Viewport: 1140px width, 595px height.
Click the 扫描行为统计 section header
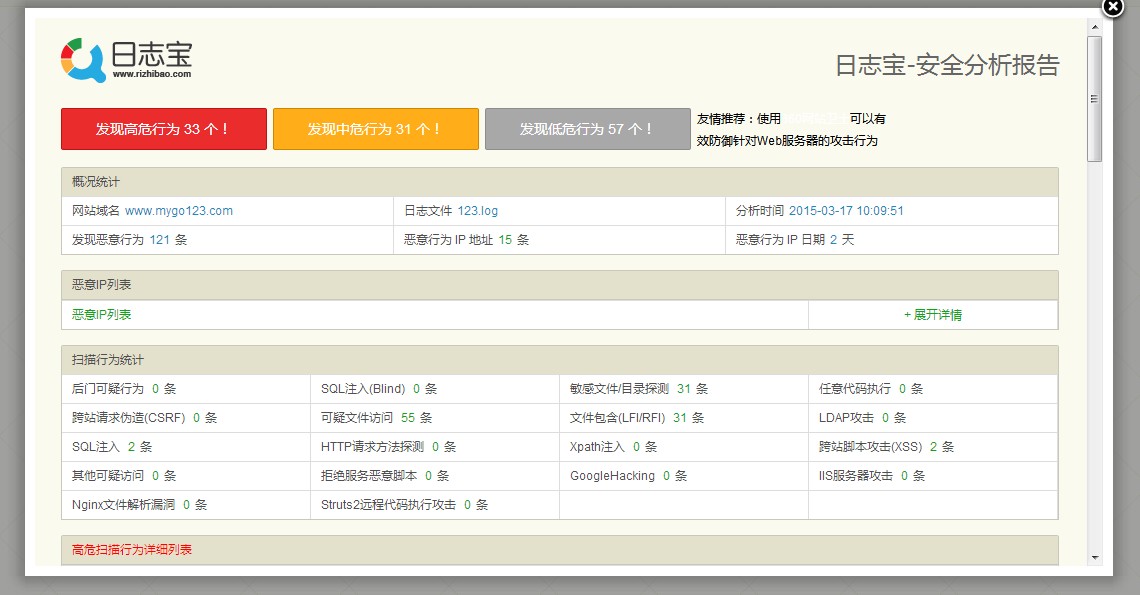pos(560,360)
